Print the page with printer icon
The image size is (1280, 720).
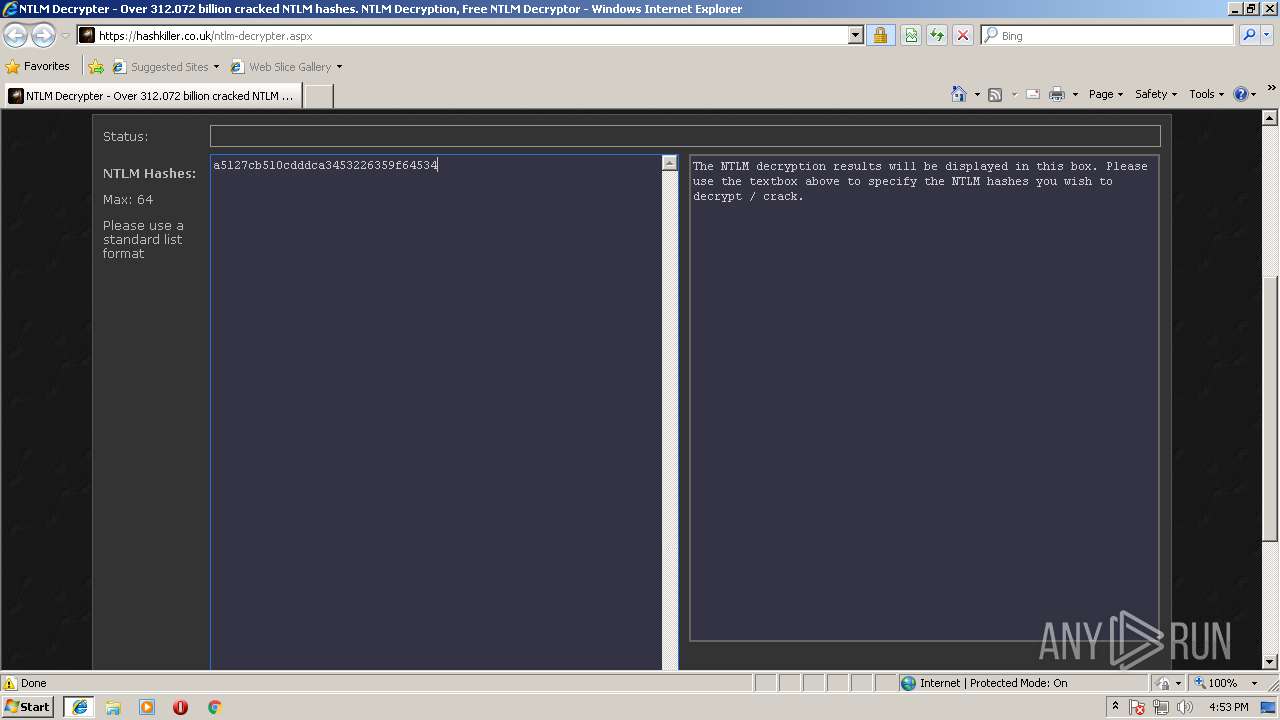point(1057,94)
